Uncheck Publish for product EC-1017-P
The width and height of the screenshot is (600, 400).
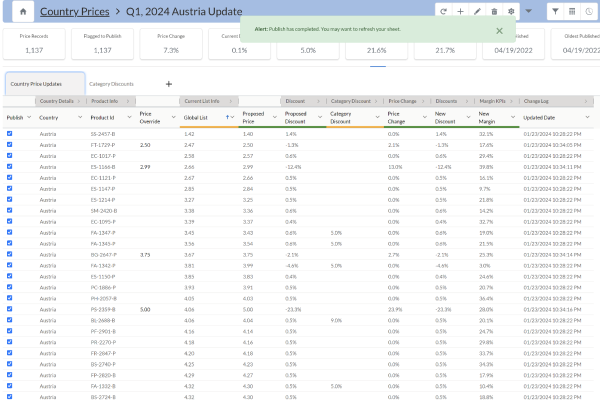[x=10, y=155]
